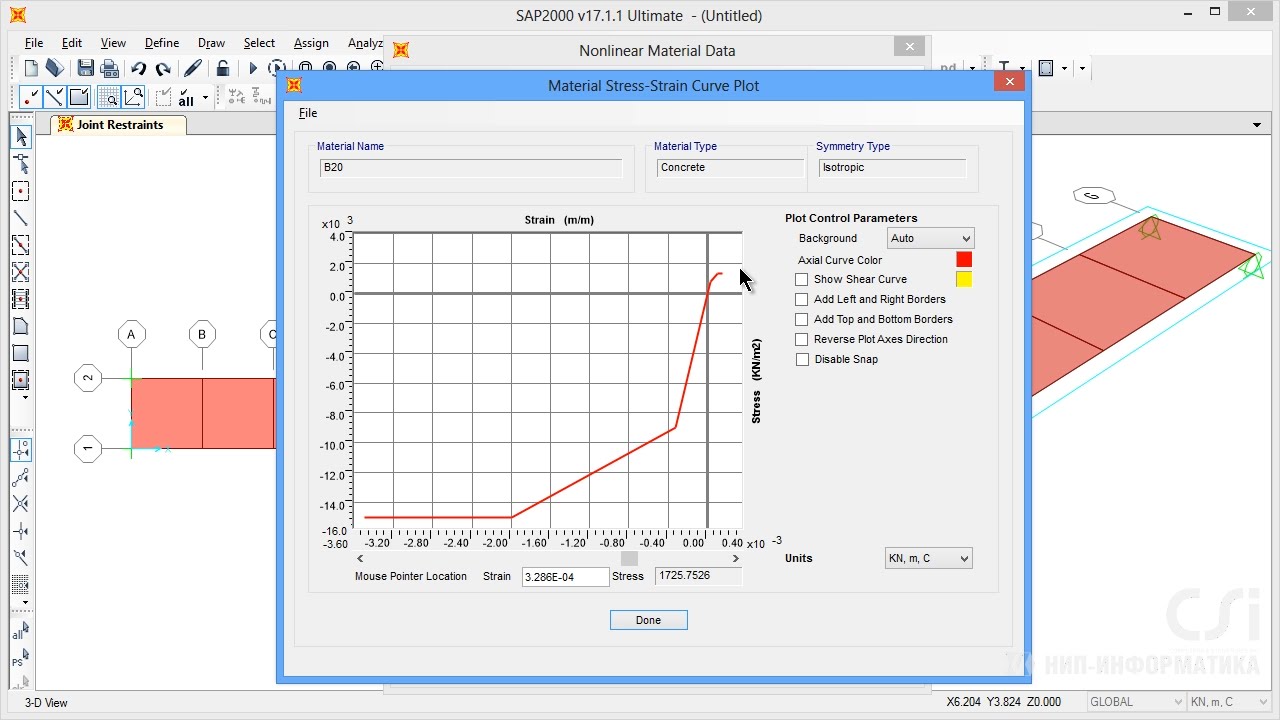
Task: Click the pencil refresh window icon
Action: pos(193,68)
